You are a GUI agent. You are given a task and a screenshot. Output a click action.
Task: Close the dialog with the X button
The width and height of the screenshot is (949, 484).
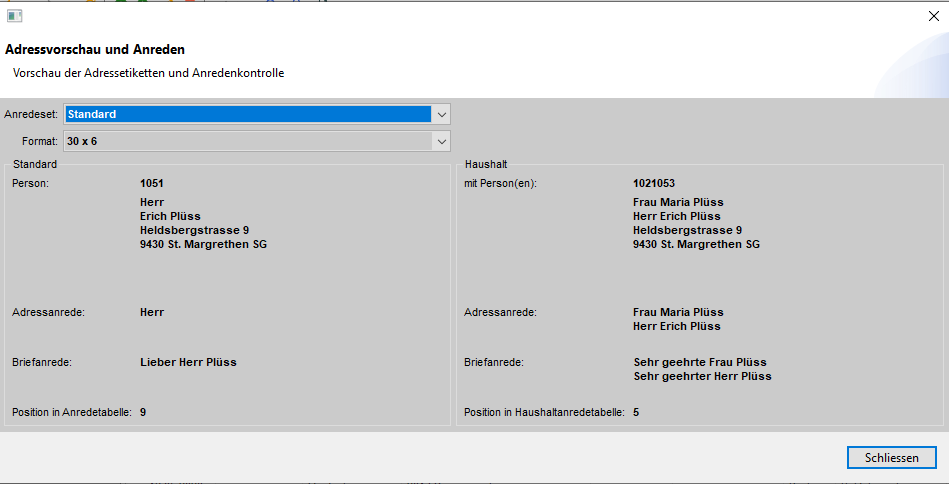933,15
